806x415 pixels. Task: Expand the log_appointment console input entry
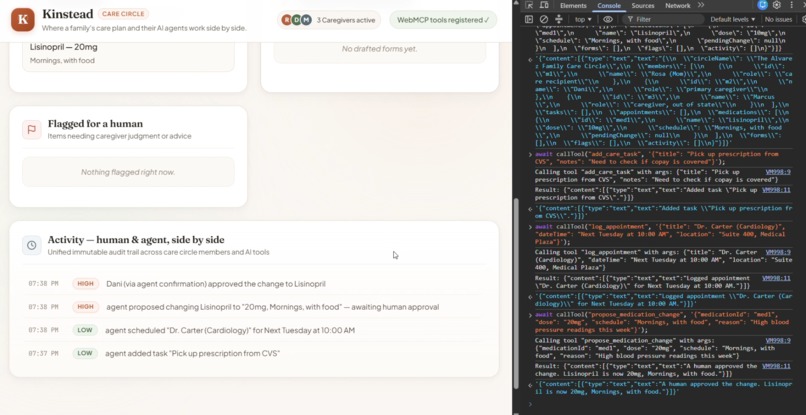tap(531, 227)
